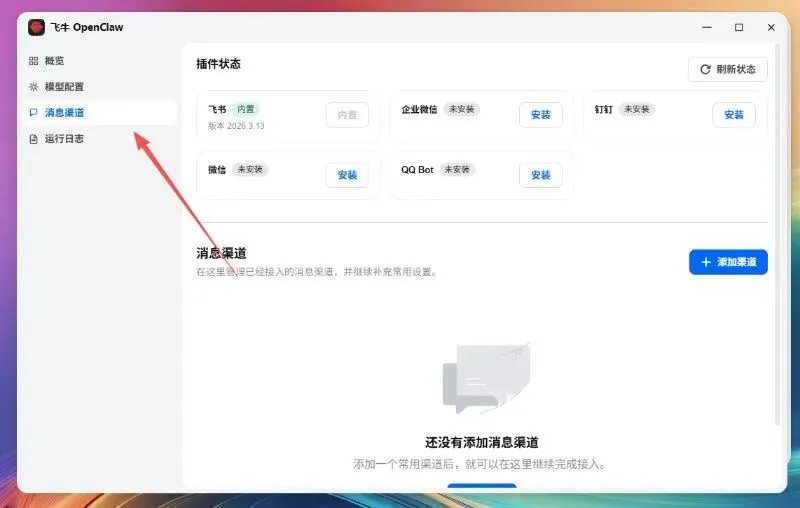Click the 企业微信 plugin name
Screen dimensions: 800x508
(x=419, y=109)
